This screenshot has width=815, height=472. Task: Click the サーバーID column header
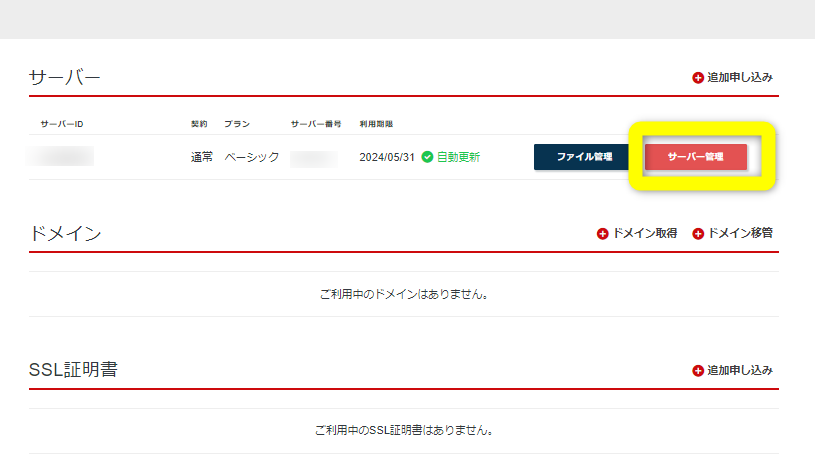(62, 124)
